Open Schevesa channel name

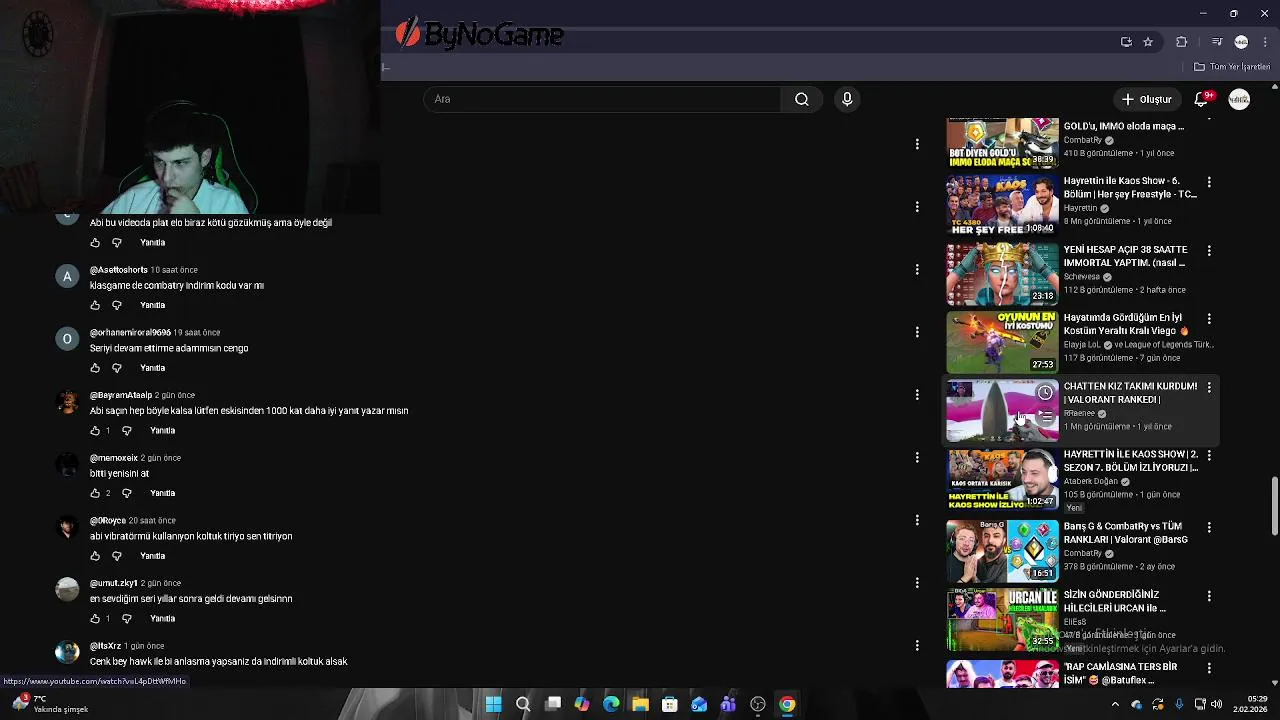point(1082,277)
